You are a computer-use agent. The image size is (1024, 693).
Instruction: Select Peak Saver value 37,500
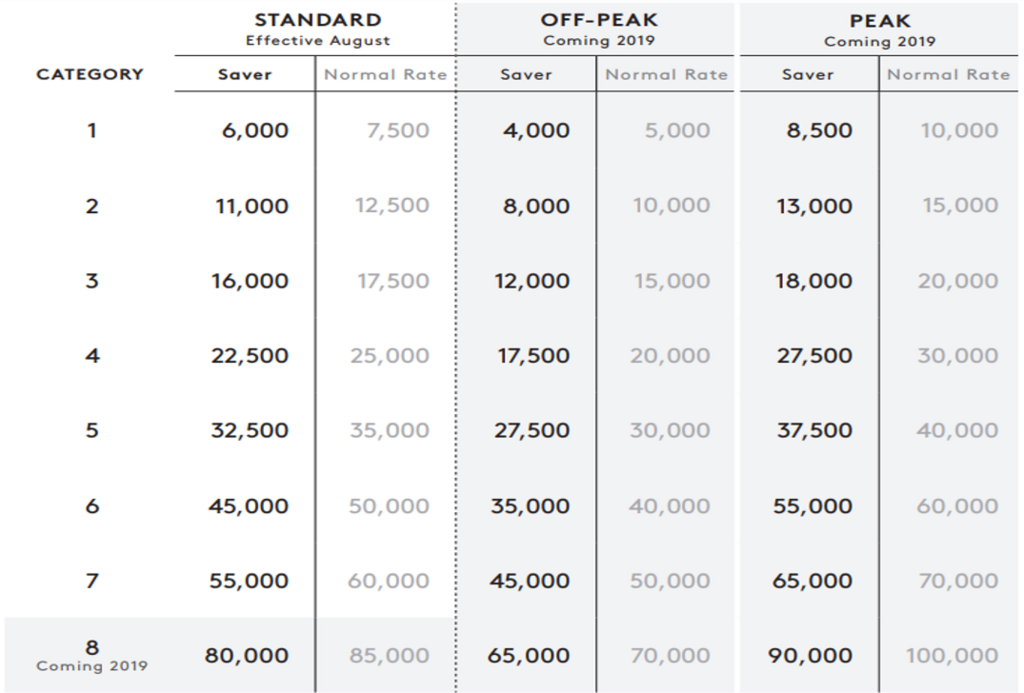click(814, 430)
